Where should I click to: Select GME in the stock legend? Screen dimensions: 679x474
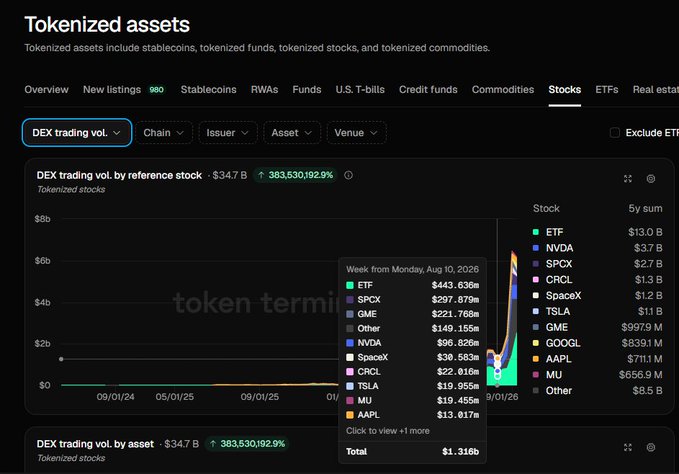pyautogui.click(x=556, y=327)
